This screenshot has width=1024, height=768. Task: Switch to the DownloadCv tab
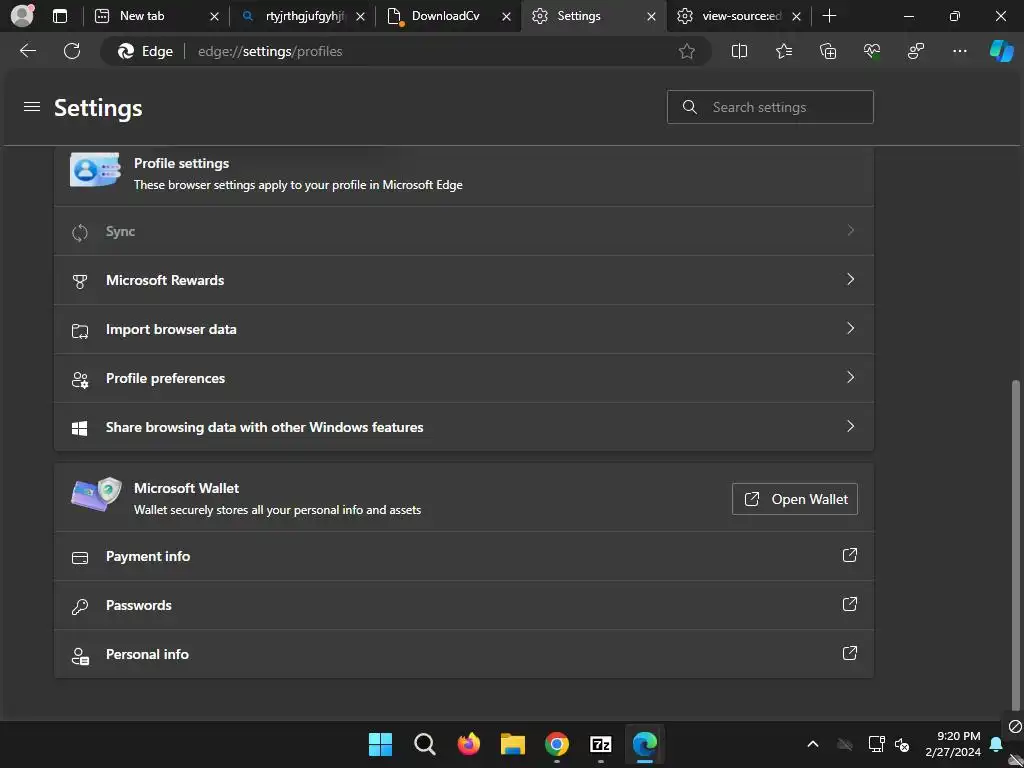[449, 16]
